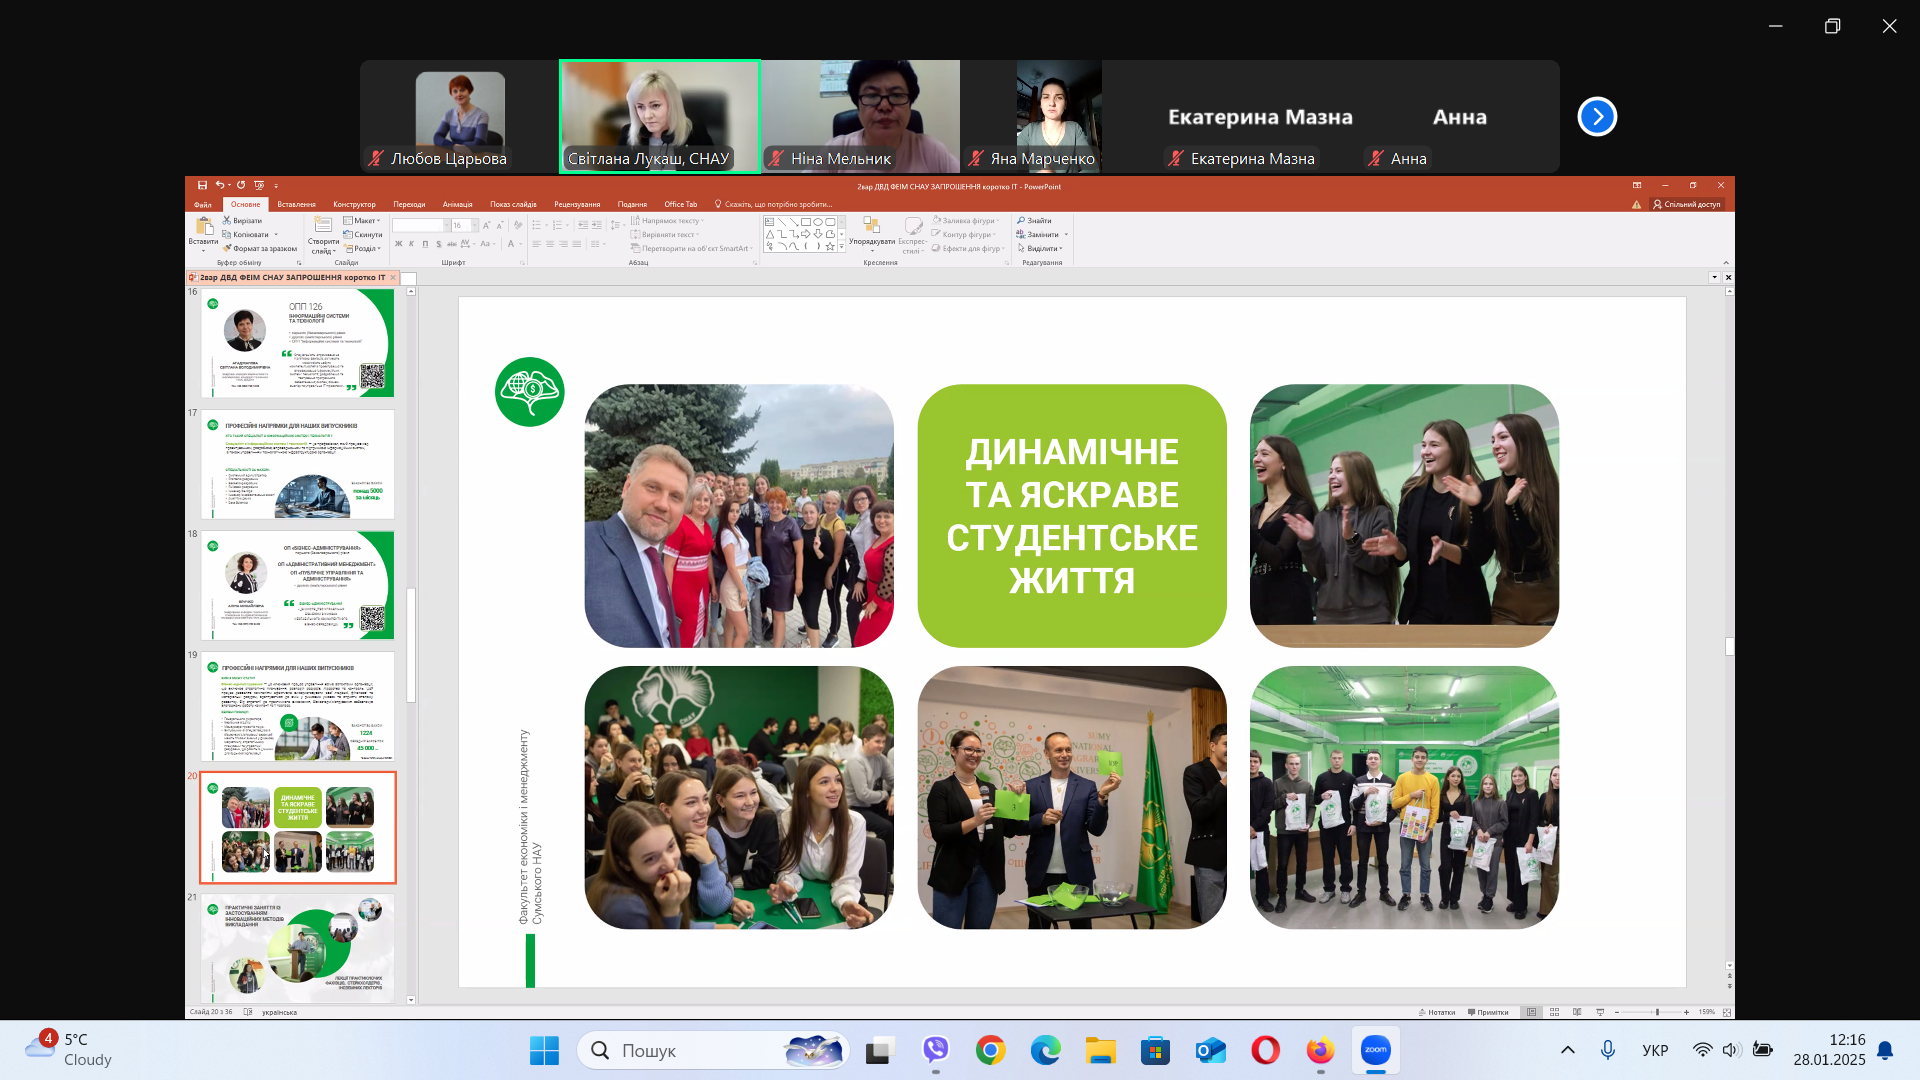This screenshot has height=1080, width=1920.
Task: Click the Viber icon in taskbar
Action: 935,1050
